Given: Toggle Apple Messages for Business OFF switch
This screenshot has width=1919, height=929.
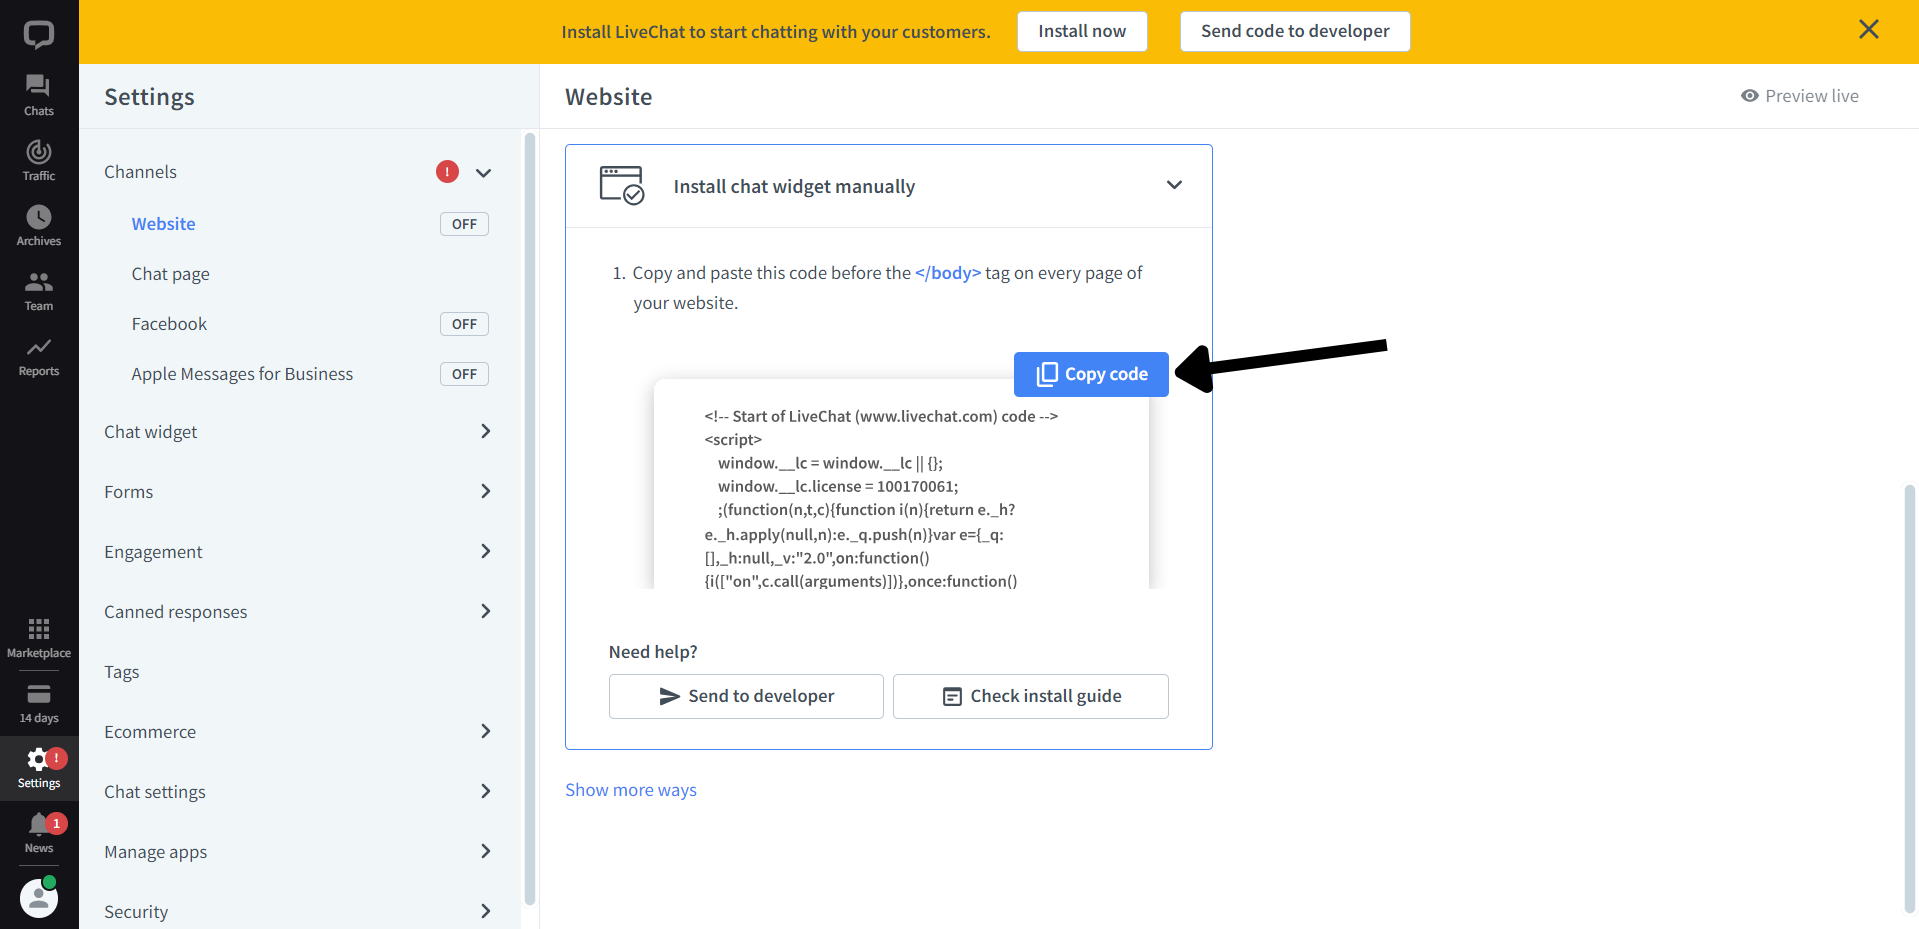Looking at the screenshot, I should point(464,374).
